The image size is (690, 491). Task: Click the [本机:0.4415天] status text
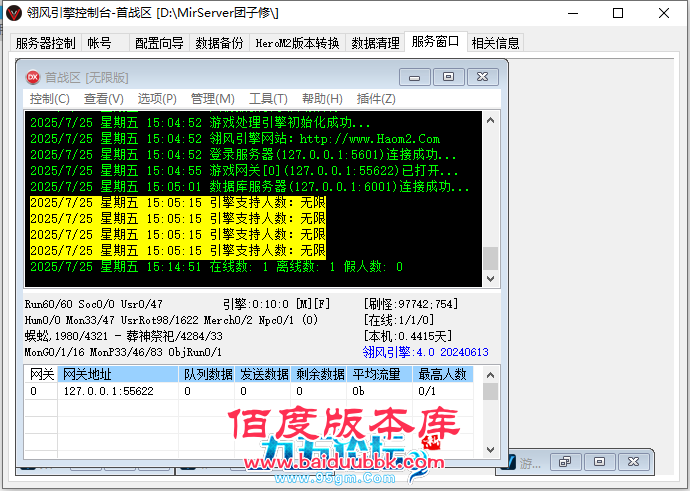[407, 336]
